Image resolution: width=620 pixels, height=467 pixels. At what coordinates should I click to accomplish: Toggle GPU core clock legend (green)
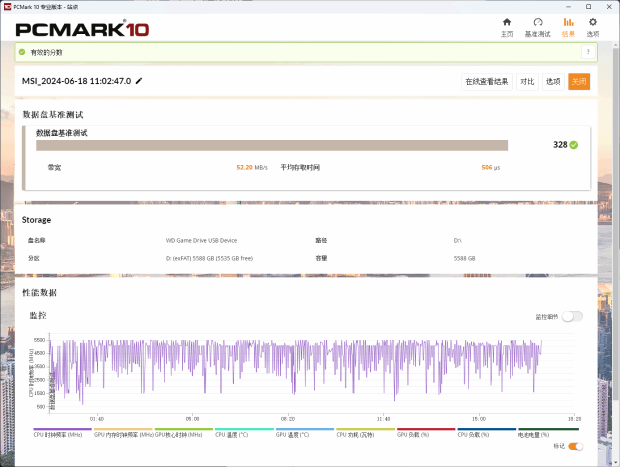(183, 432)
